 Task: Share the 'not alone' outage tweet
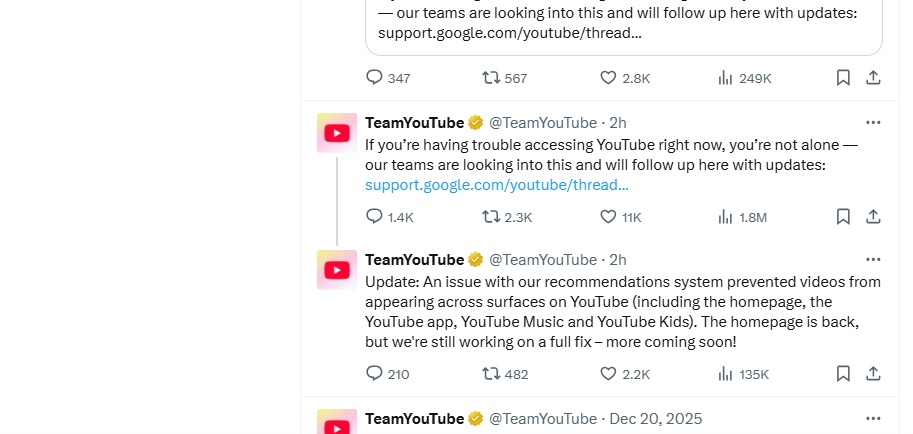point(873,216)
